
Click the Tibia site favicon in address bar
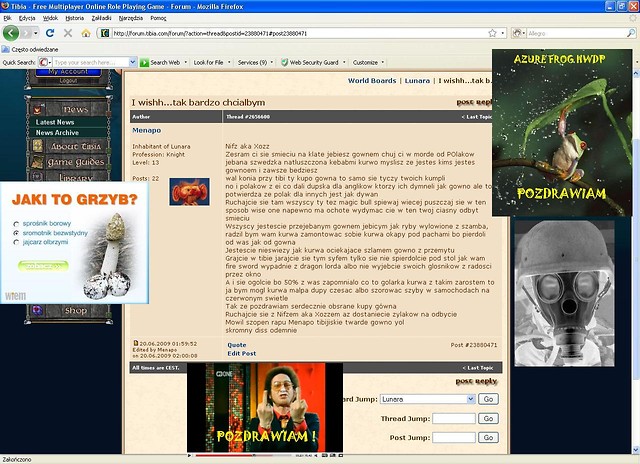pyautogui.click(x=104, y=33)
